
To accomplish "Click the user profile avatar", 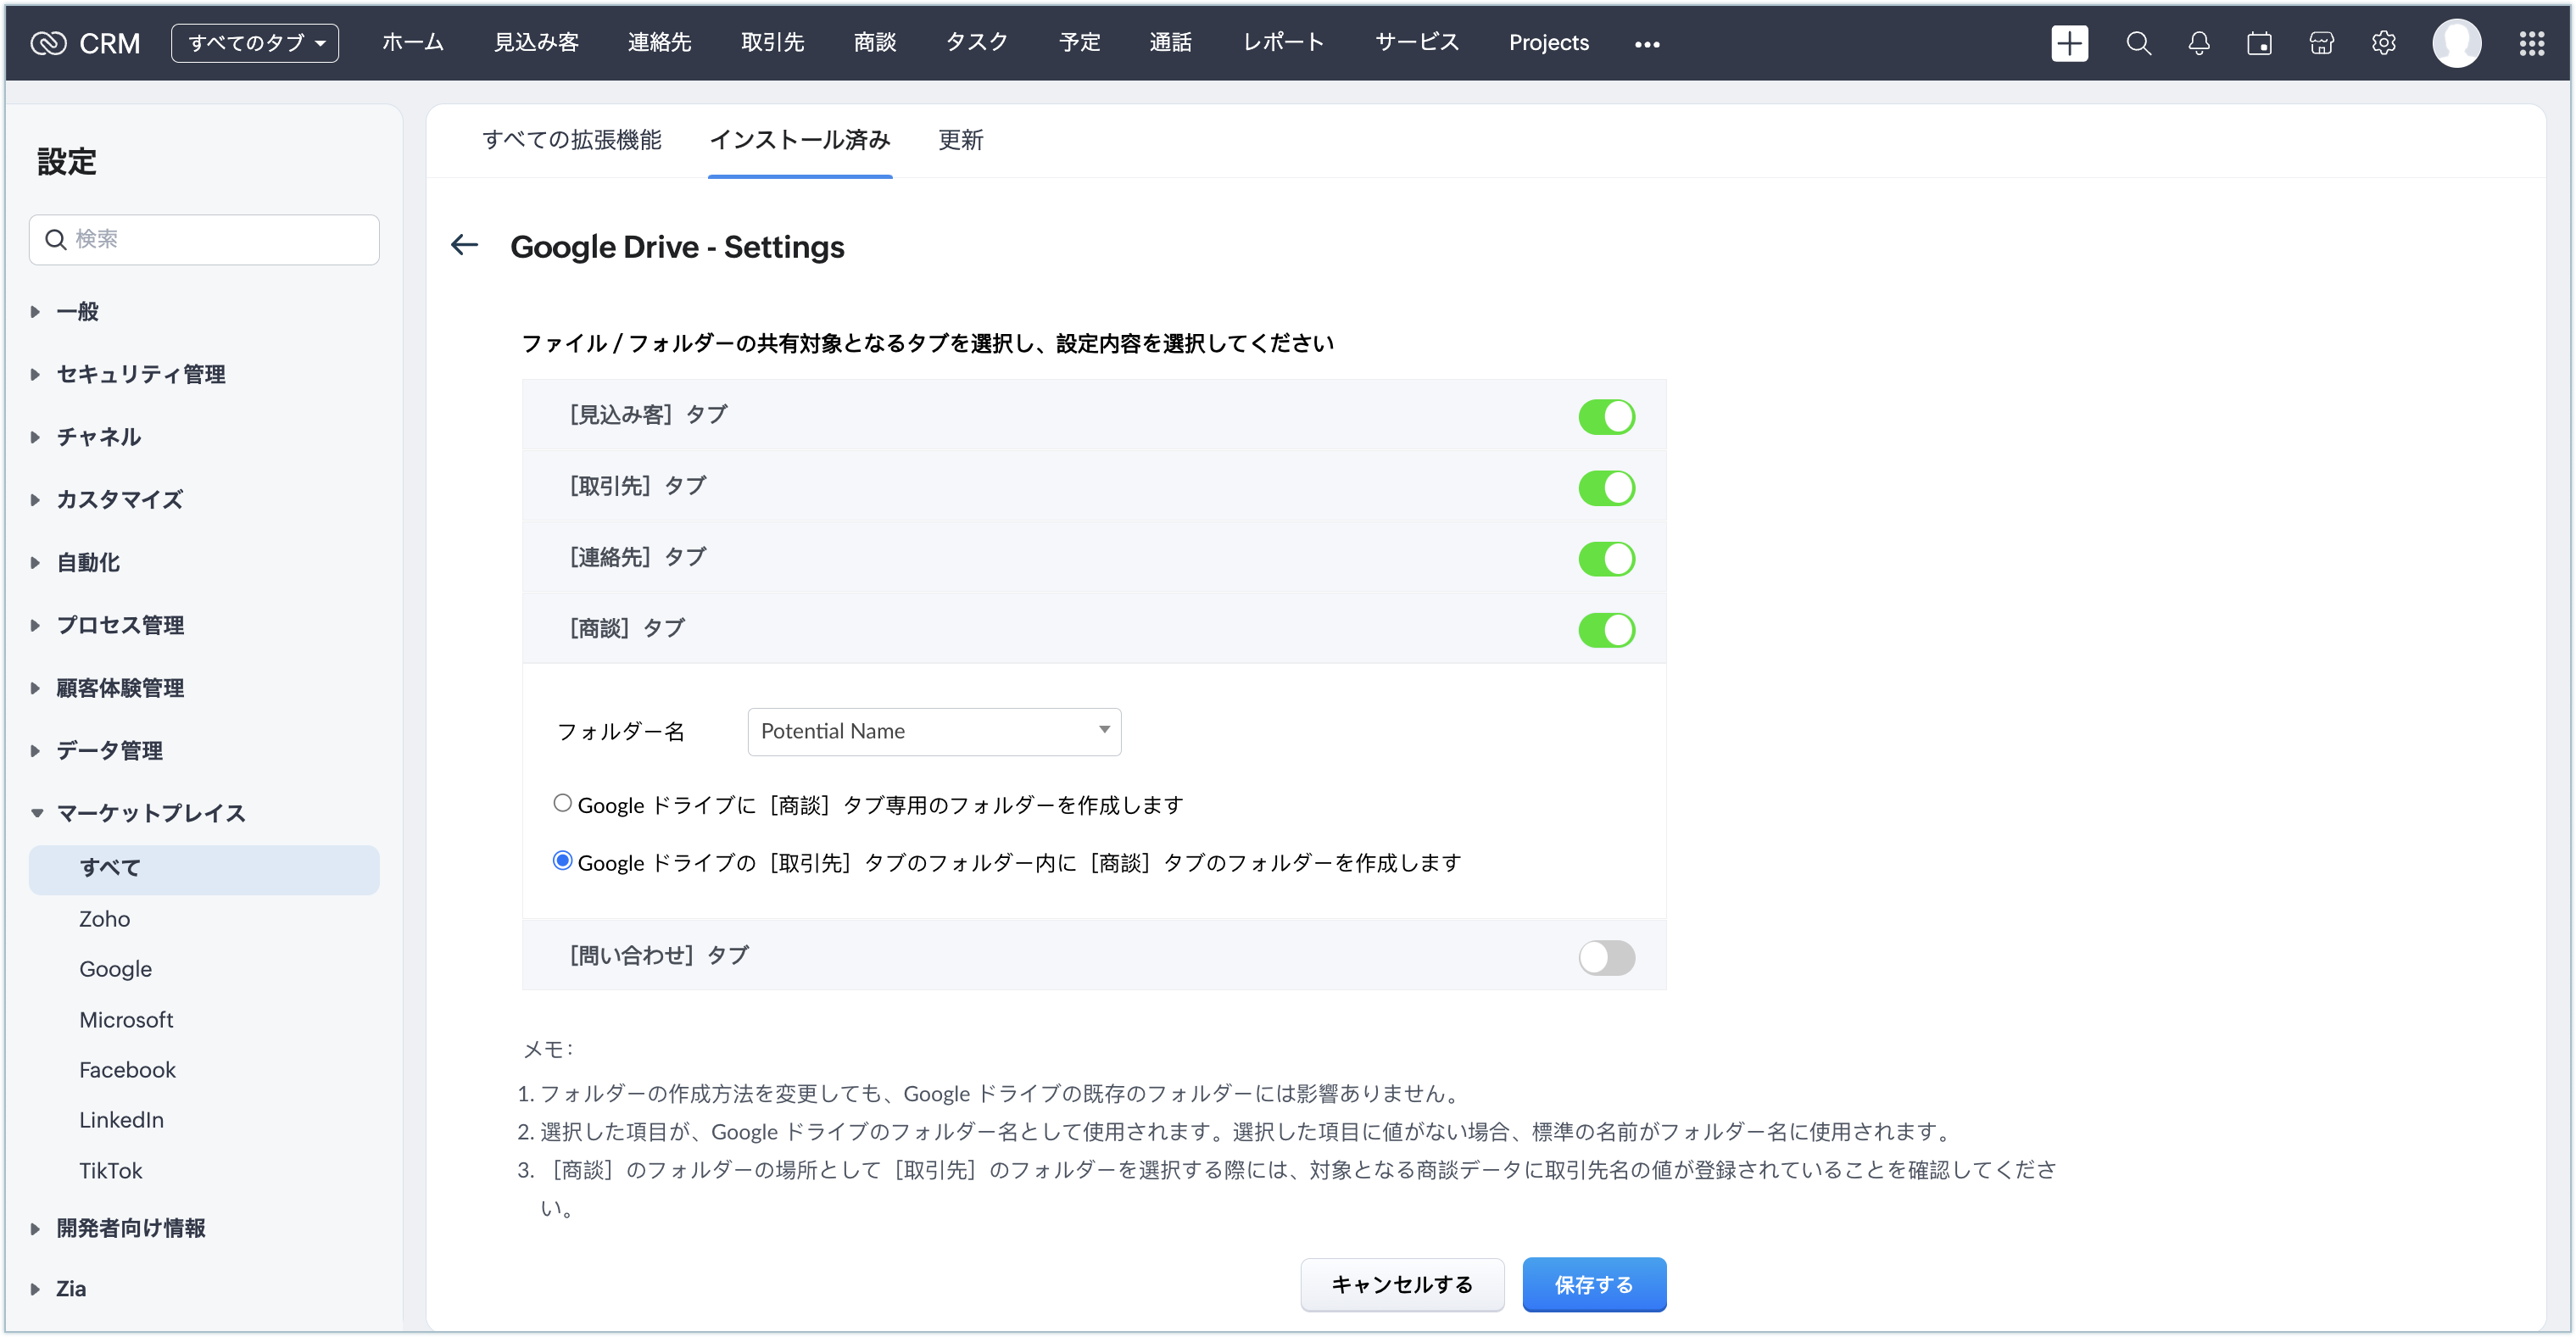I will (x=2456, y=43).
